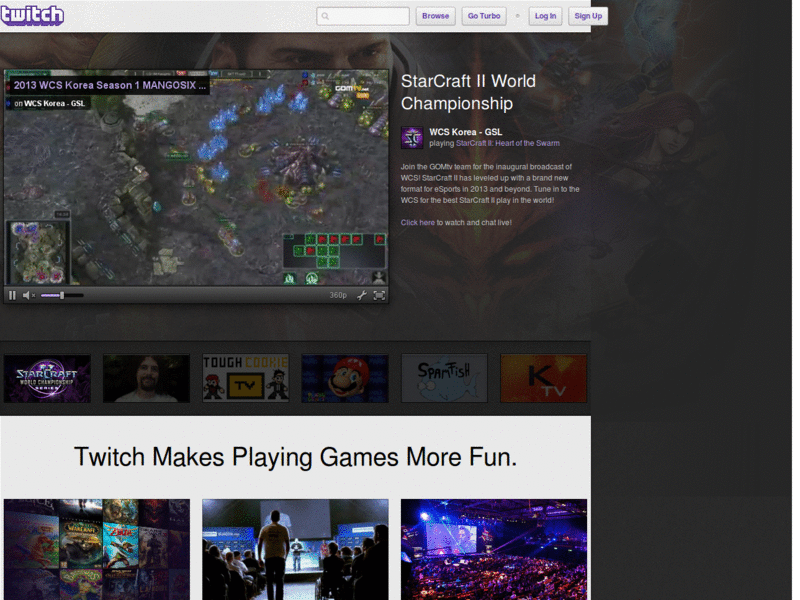This screenshot has height=600, width=800.
Task: Select the orange K TV thumbnail
Action: click(x=544, y=379)
